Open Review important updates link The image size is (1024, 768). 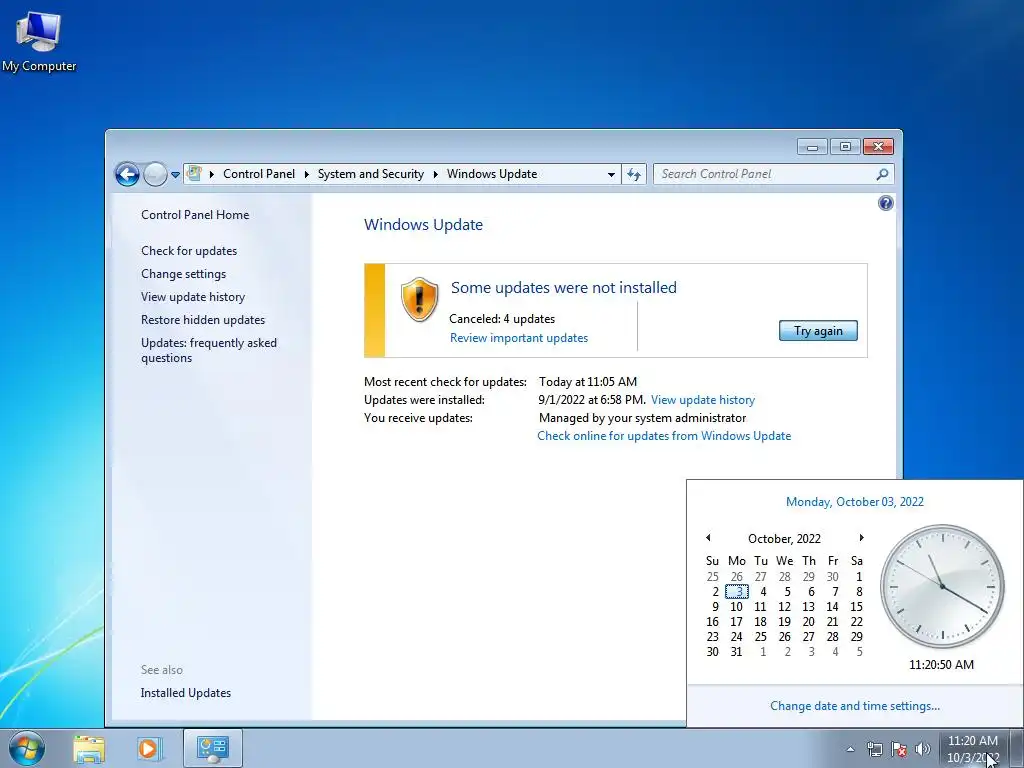(x=519, y=338)
